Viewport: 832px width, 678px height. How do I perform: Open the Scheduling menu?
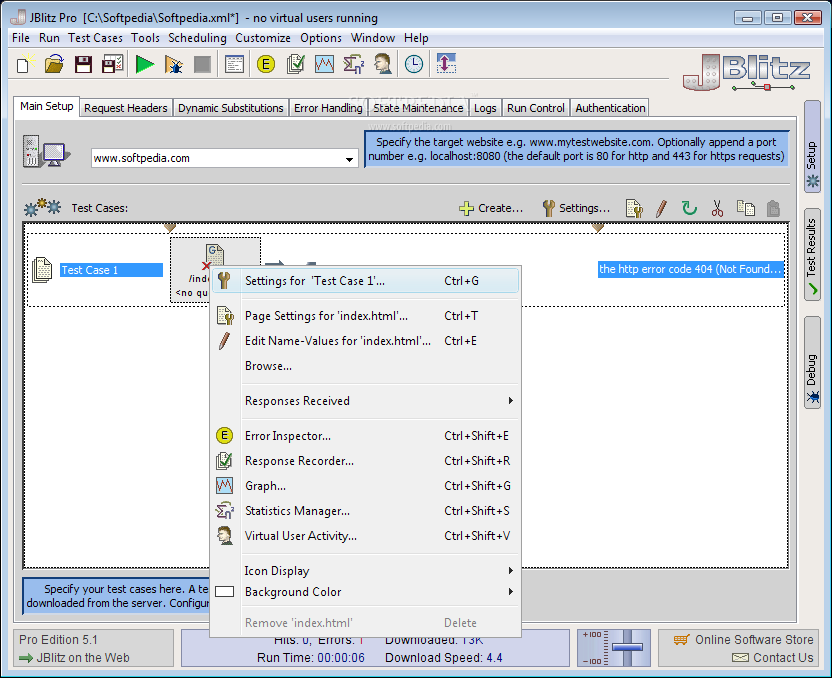(x=197, y=38)
